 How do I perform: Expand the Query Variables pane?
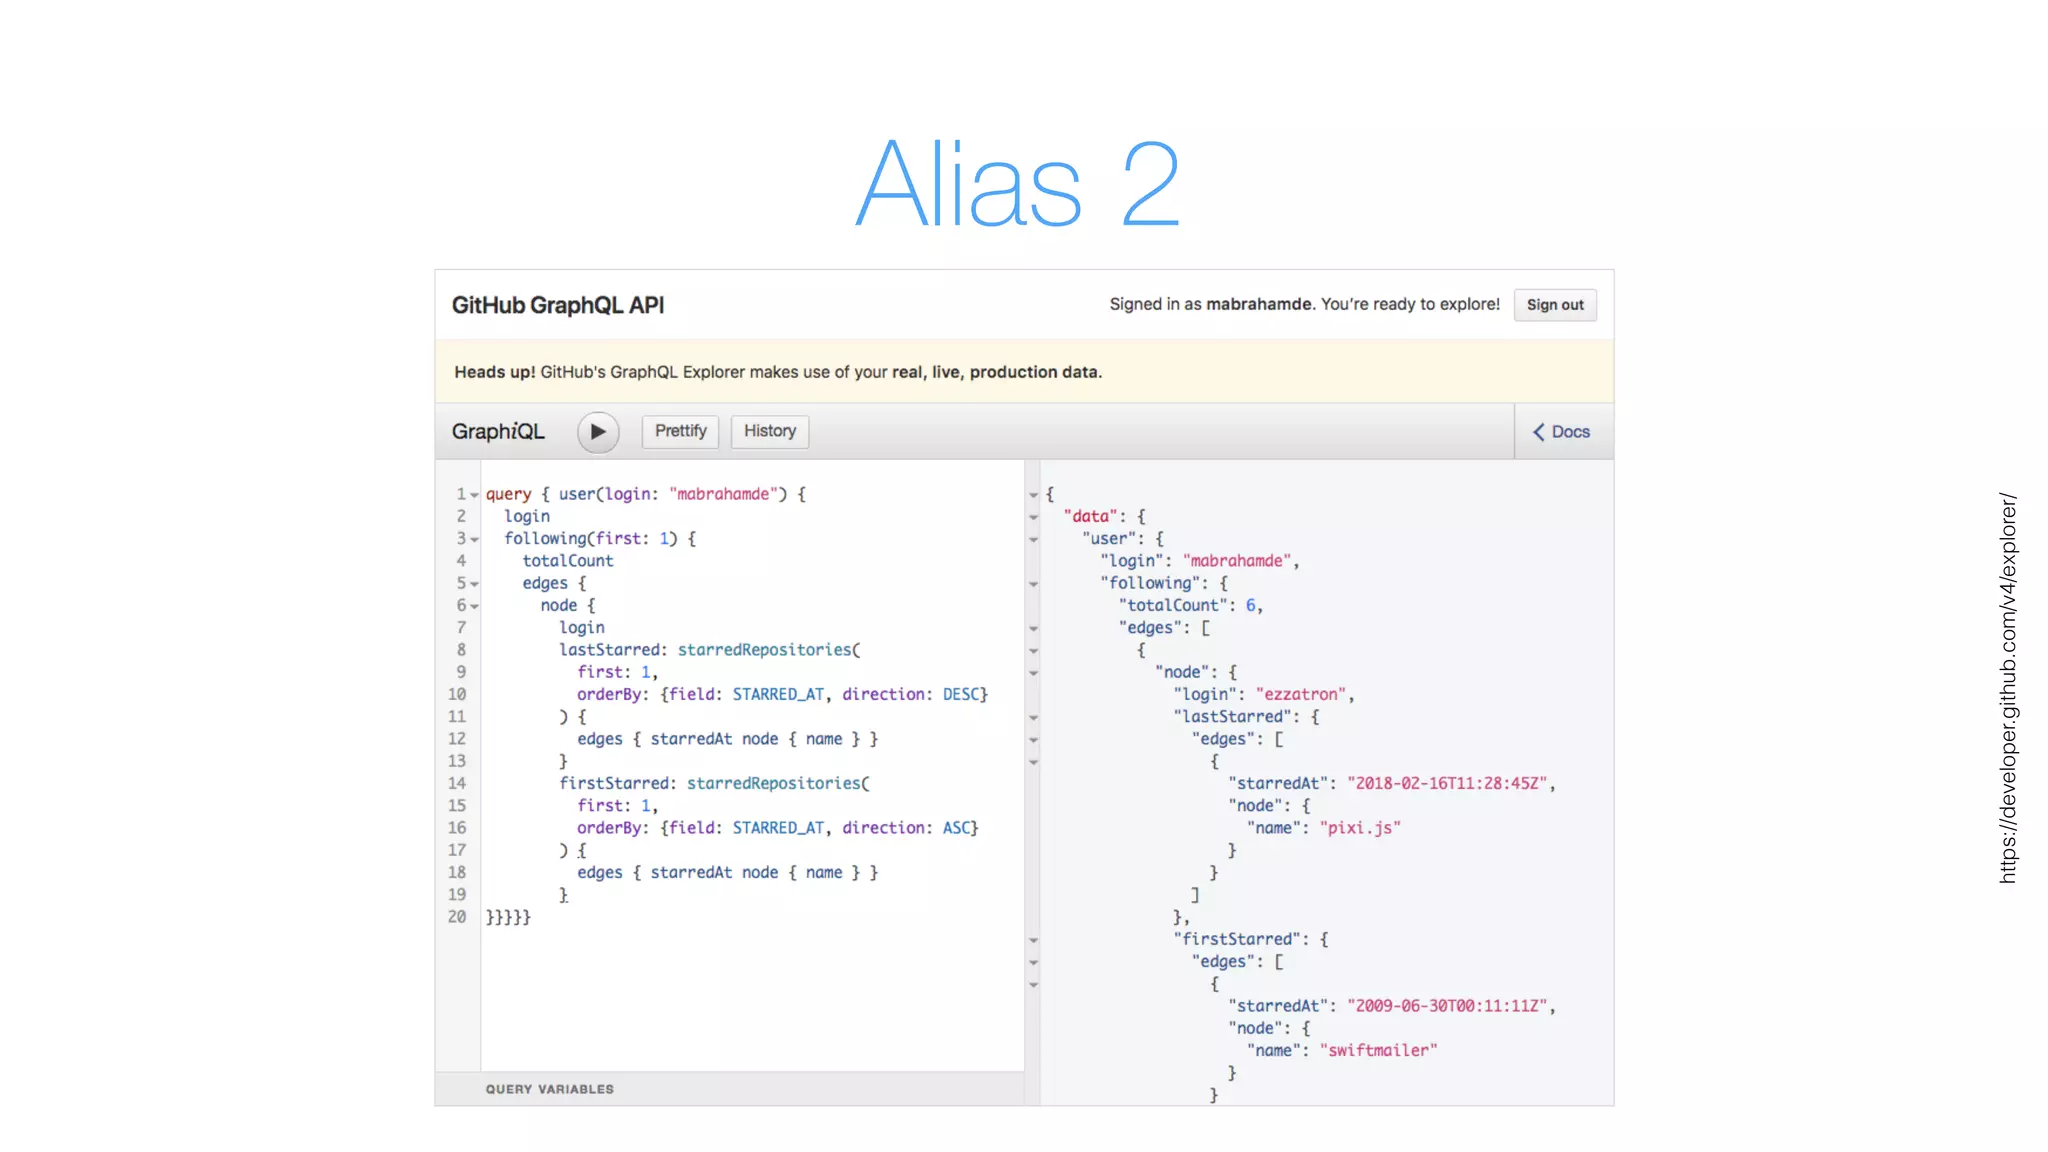[729, 1089]
